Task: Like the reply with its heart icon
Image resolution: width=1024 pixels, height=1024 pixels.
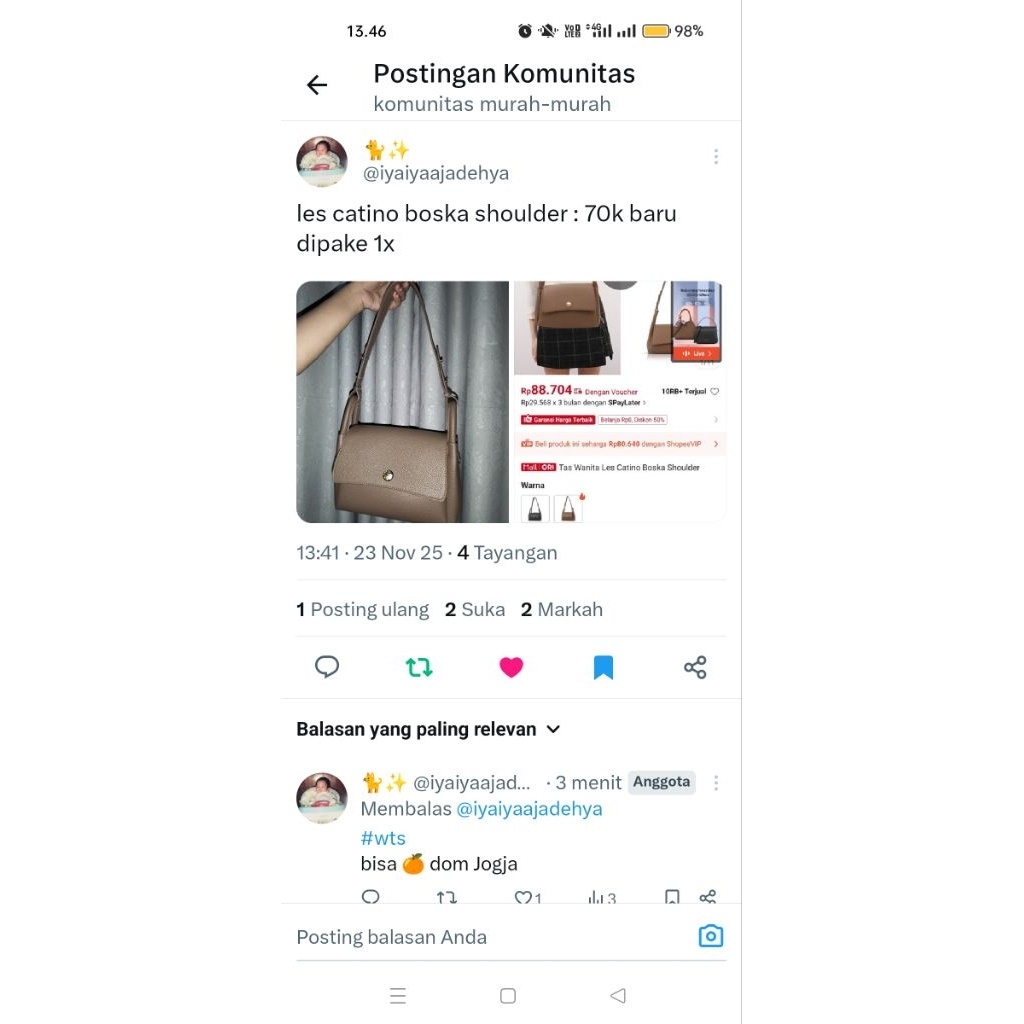Action: [523, 898]
